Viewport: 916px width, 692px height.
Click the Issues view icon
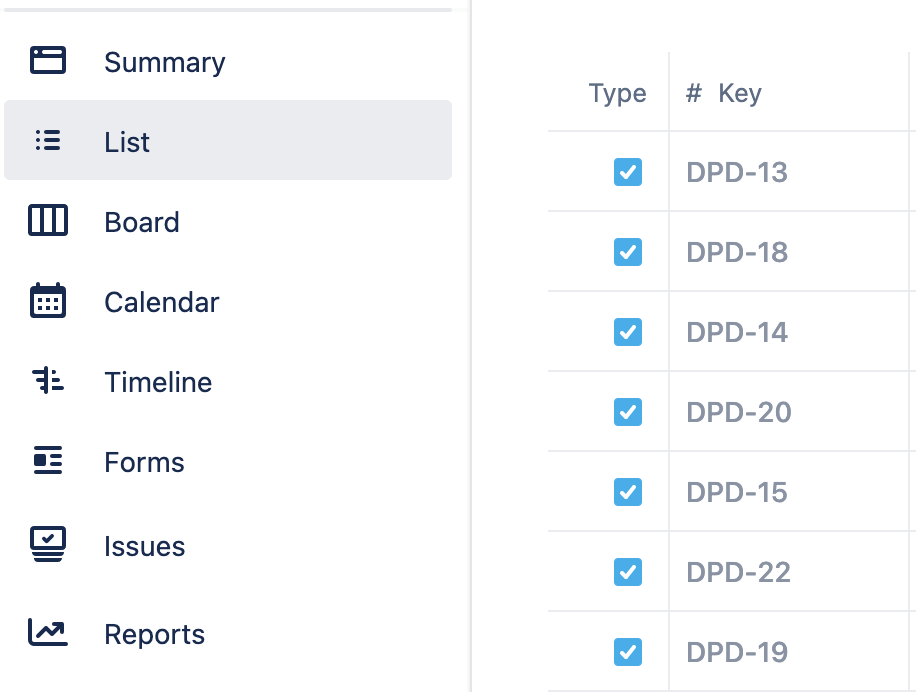47,545
